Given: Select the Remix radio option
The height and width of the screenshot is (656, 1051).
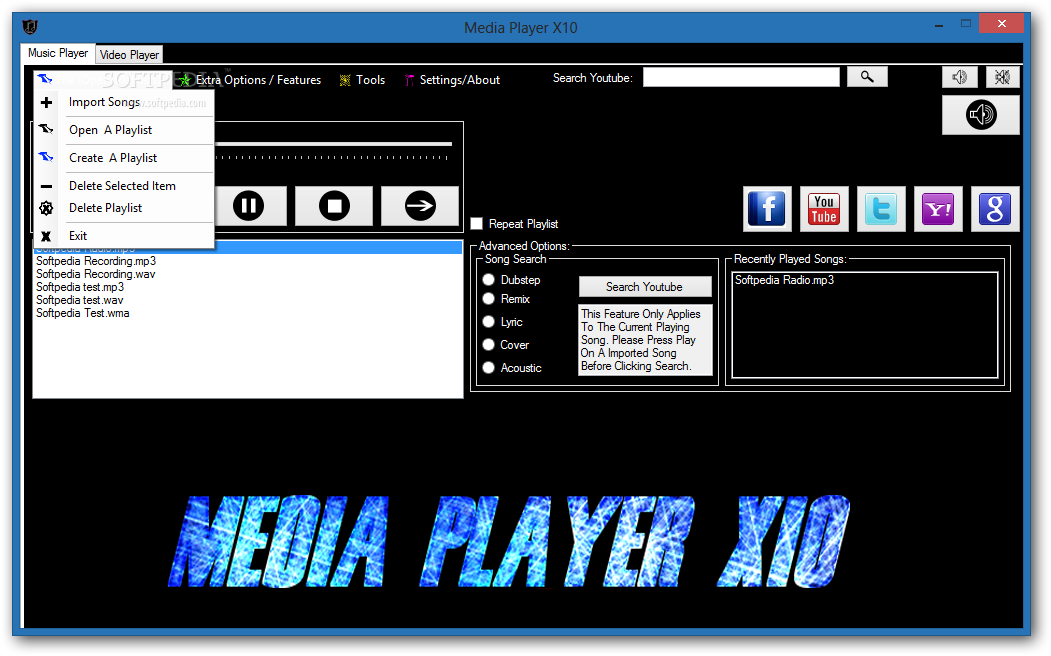Looking at the screenshot, I should pyautogui.click(x=489, y=299).
